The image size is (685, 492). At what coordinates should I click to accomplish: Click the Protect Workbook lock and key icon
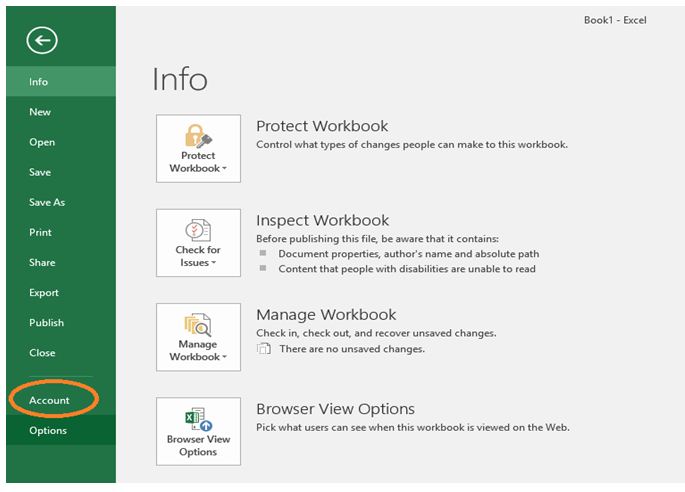[x=198, y=135]
